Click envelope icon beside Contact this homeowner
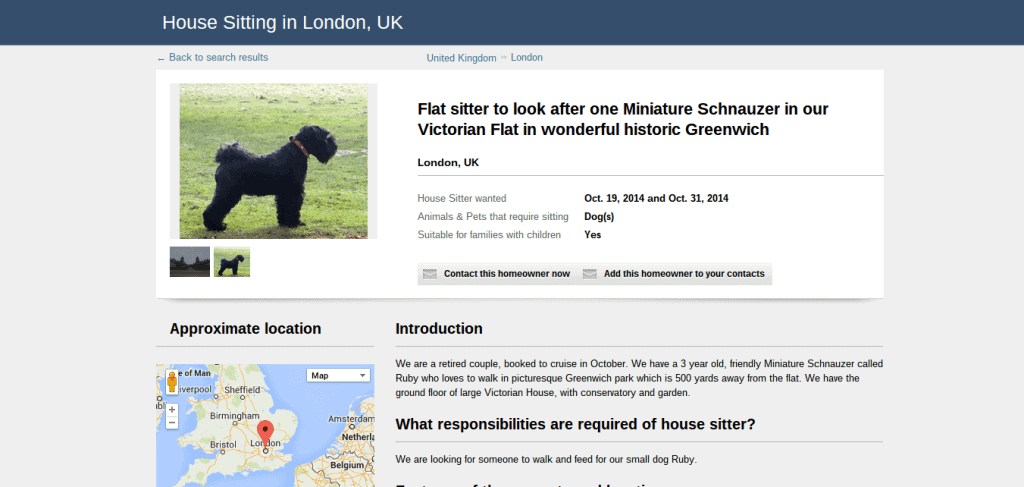The width and height of the screenshot is (1024, 487). click(430, 274)
